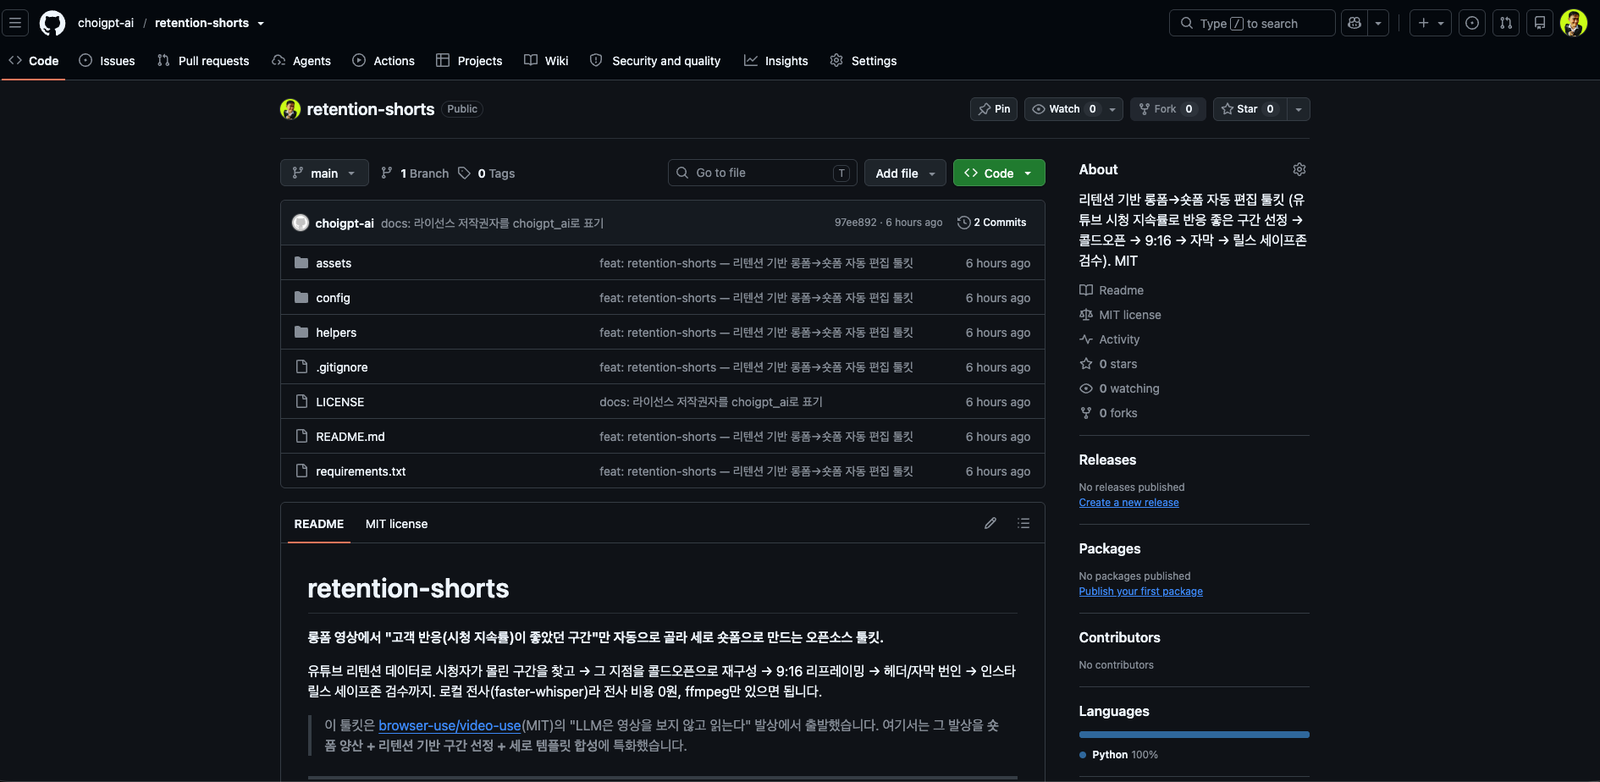Viewport: 1600px width, 782px height.
Task: Expand the star lists dropdown arrow
Action: [1298, 109]
